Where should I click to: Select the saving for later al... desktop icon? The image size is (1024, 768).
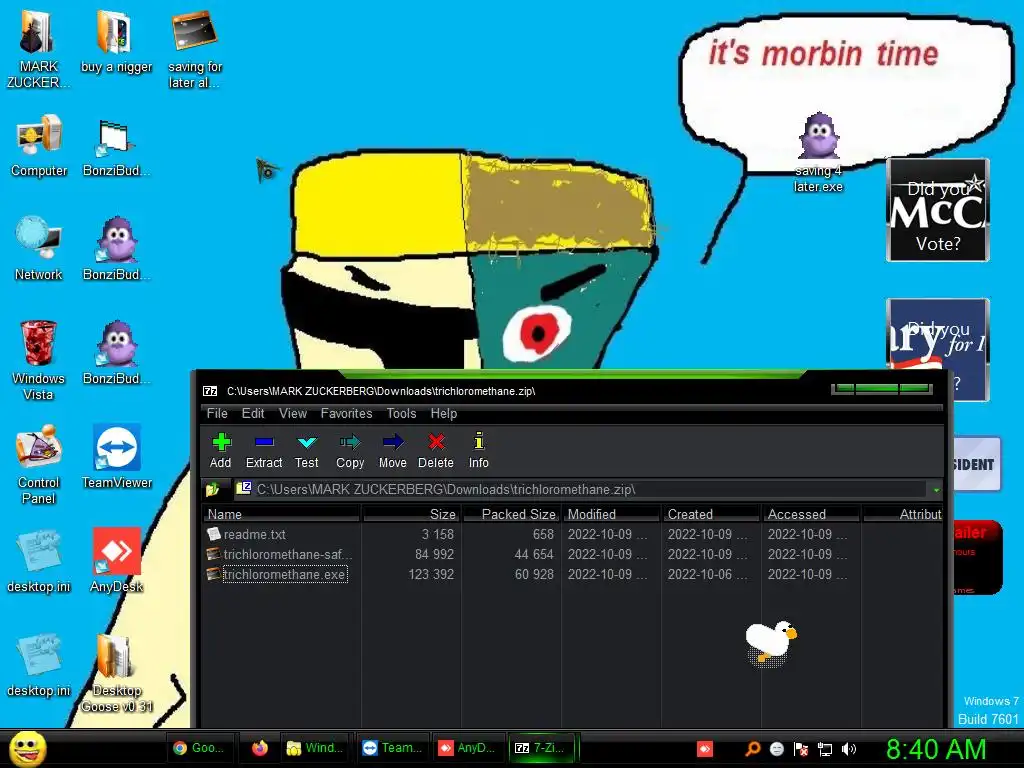(x=195, y=50)
